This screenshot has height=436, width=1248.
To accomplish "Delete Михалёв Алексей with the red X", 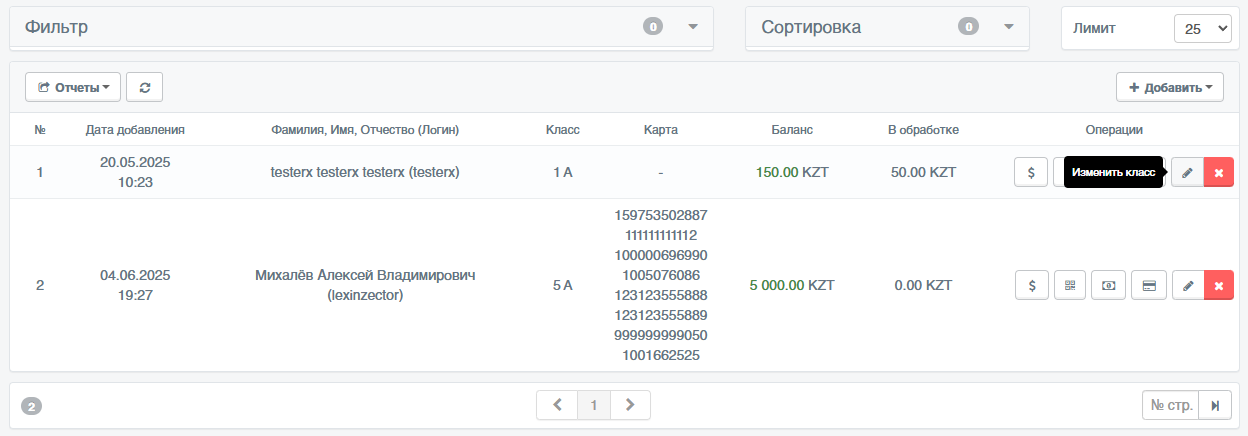I will click(x=1219, y=285).
